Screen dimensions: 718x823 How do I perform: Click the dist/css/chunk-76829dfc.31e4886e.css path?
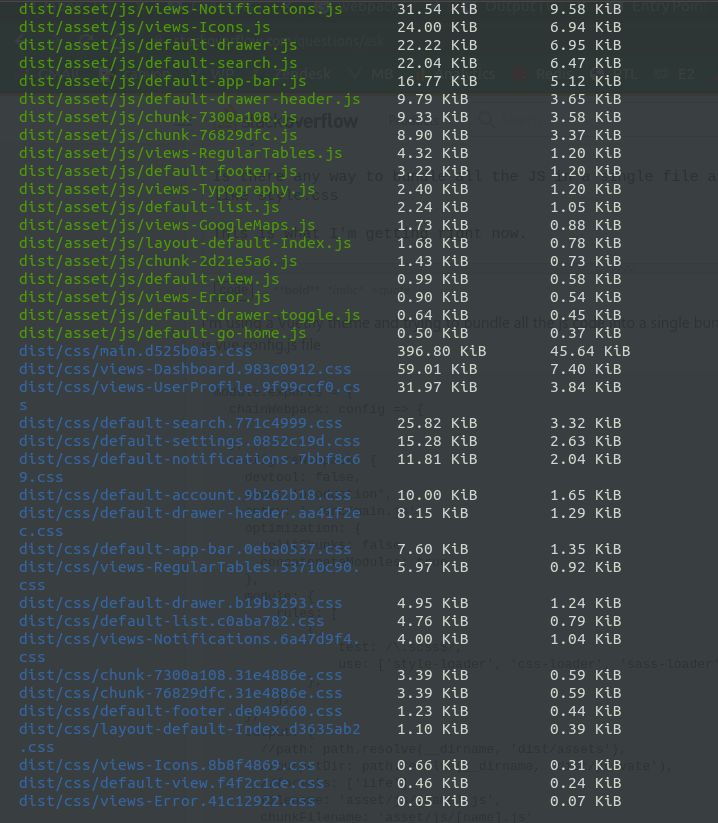pyautogui.click(x=181, y=693)
